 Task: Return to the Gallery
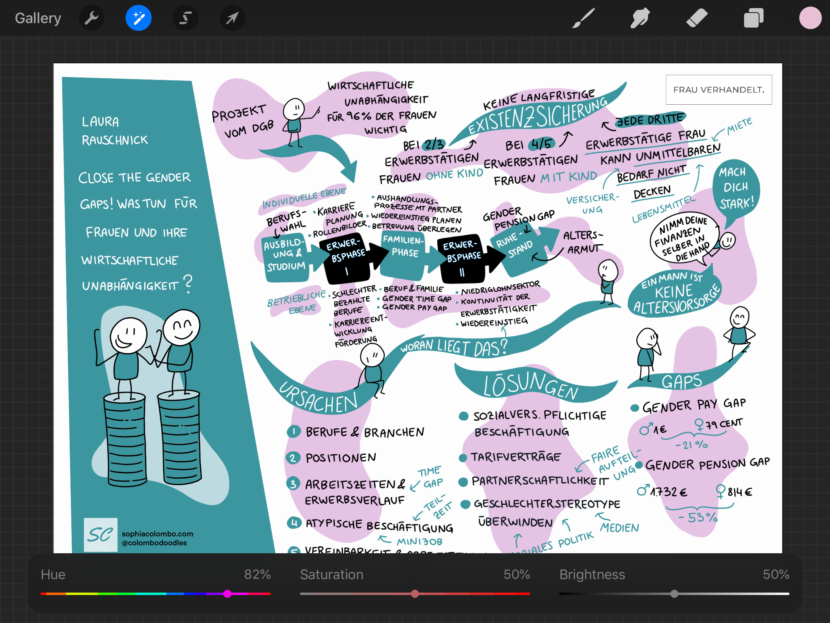click(38, 18)
